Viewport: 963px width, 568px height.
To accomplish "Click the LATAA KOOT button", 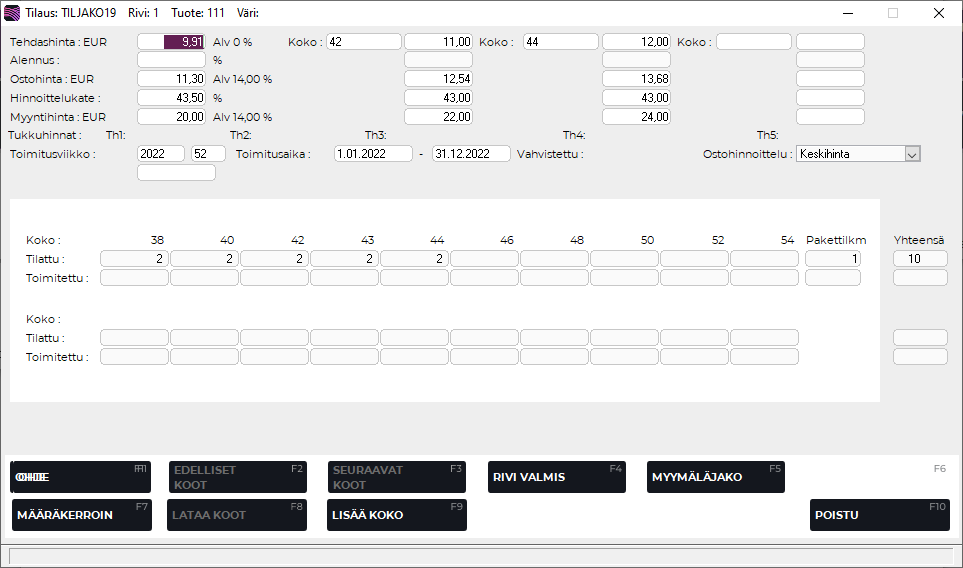I will 237,515.
